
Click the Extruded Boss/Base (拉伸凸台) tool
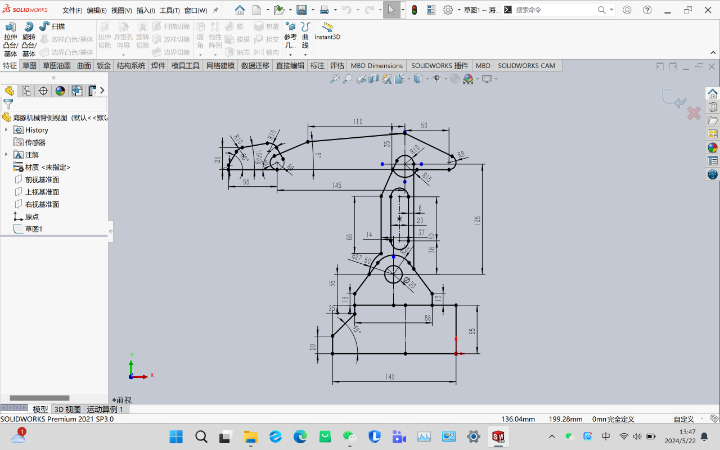tap(10, 39)
